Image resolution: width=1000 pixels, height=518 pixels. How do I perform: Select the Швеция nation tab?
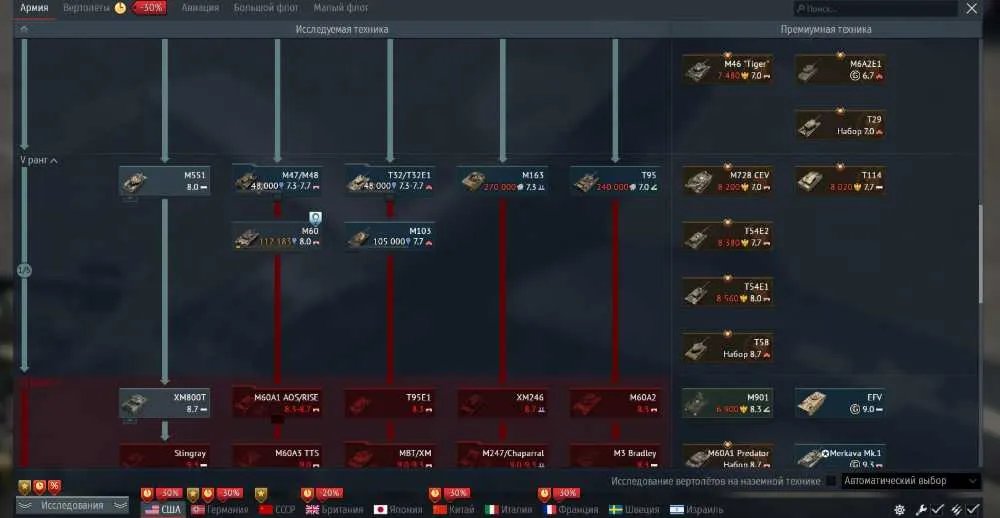pos(634,510)
